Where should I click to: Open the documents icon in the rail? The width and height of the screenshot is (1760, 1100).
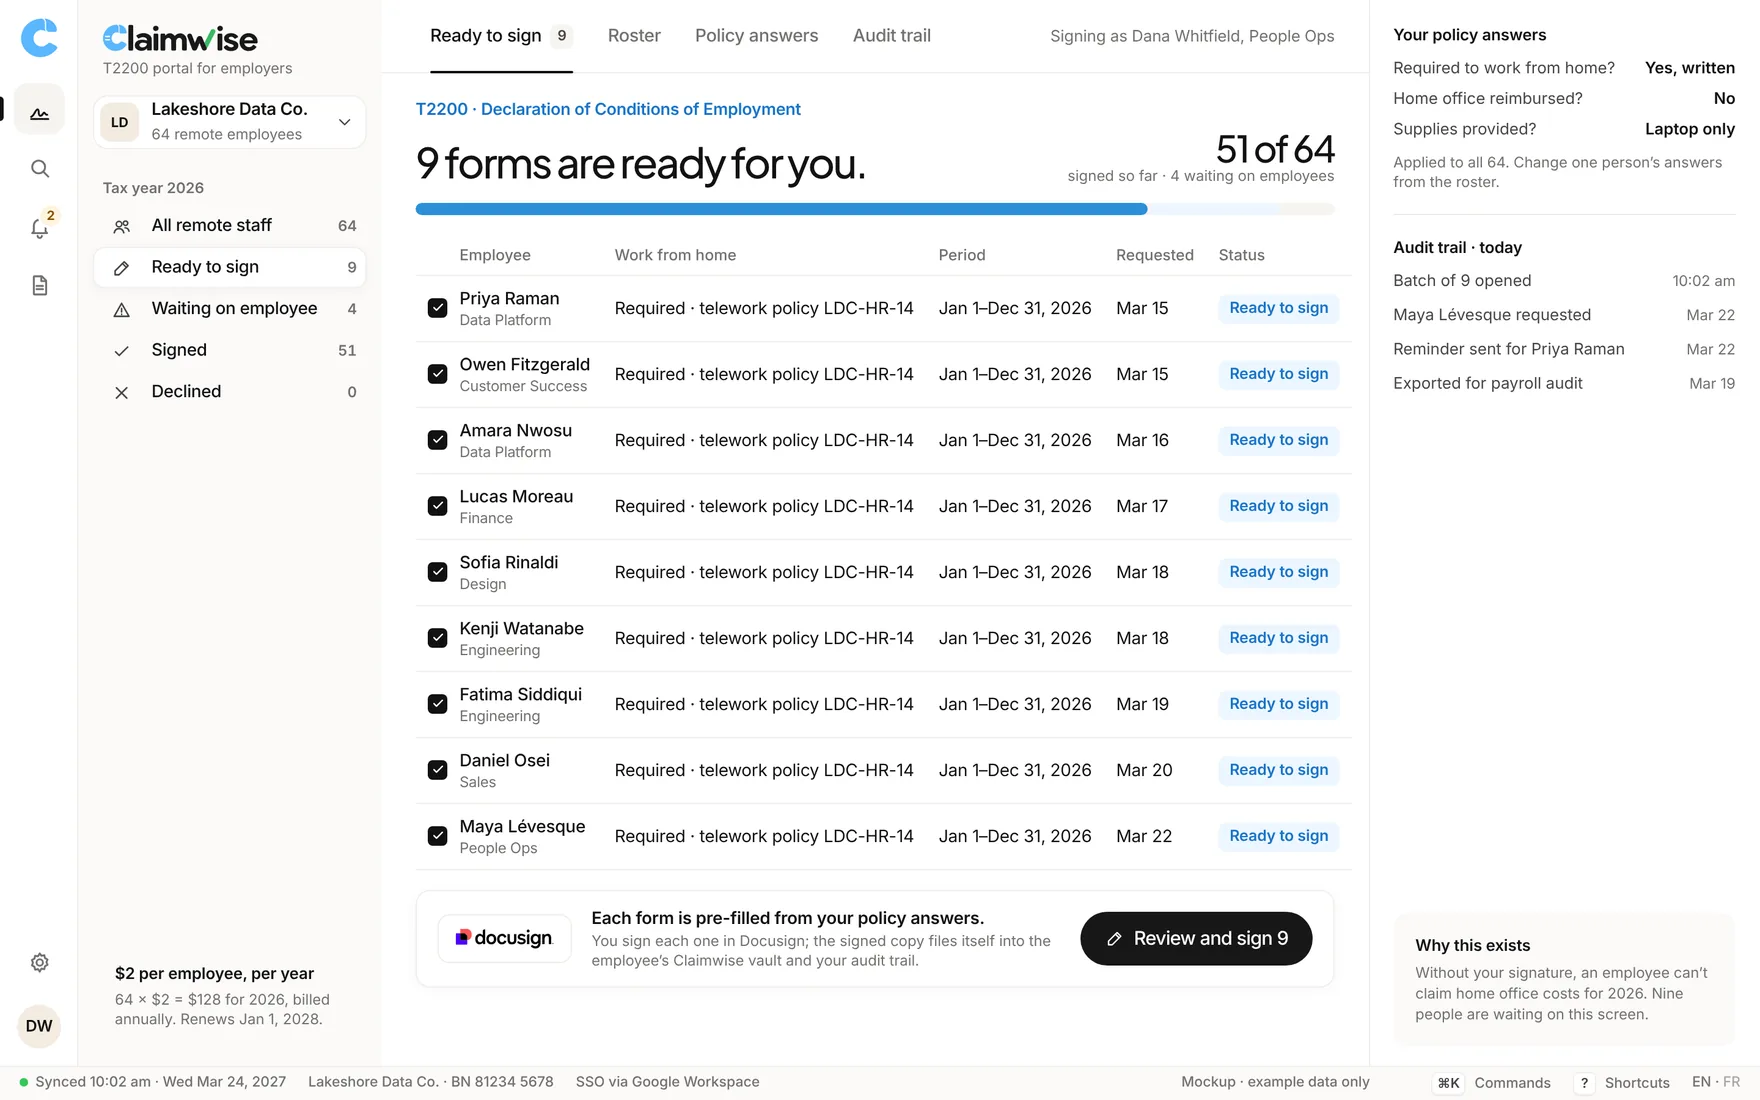point(39,286)
